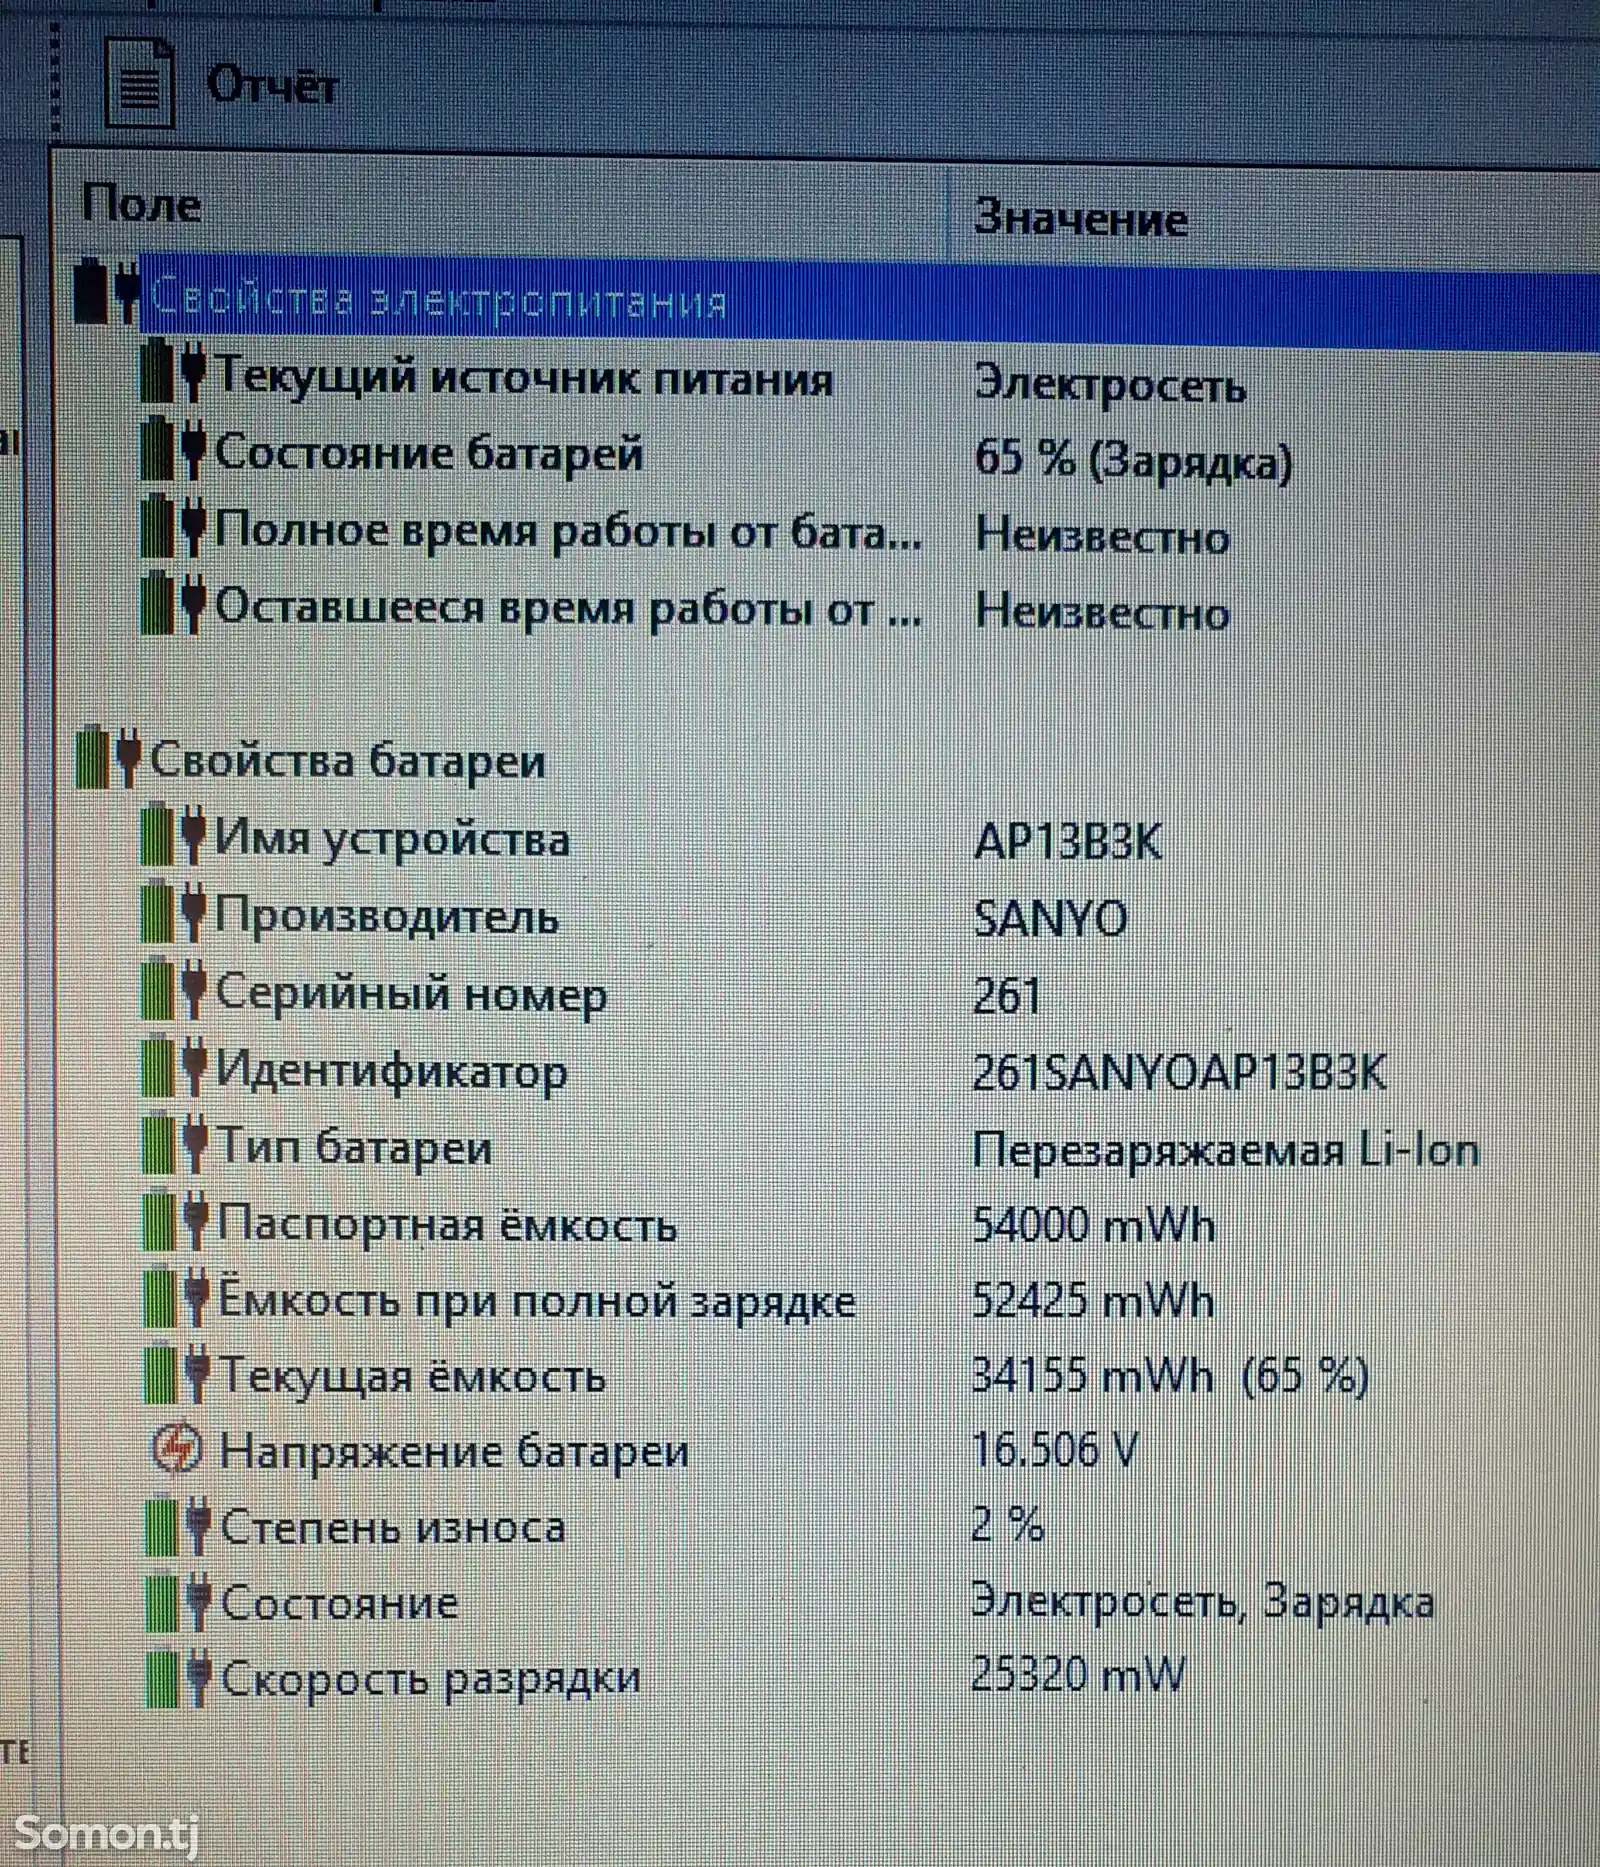This screenshot has width=1600, height=1867.
Task: Select the Степень износа row
Action: [x=393, y=1528]
